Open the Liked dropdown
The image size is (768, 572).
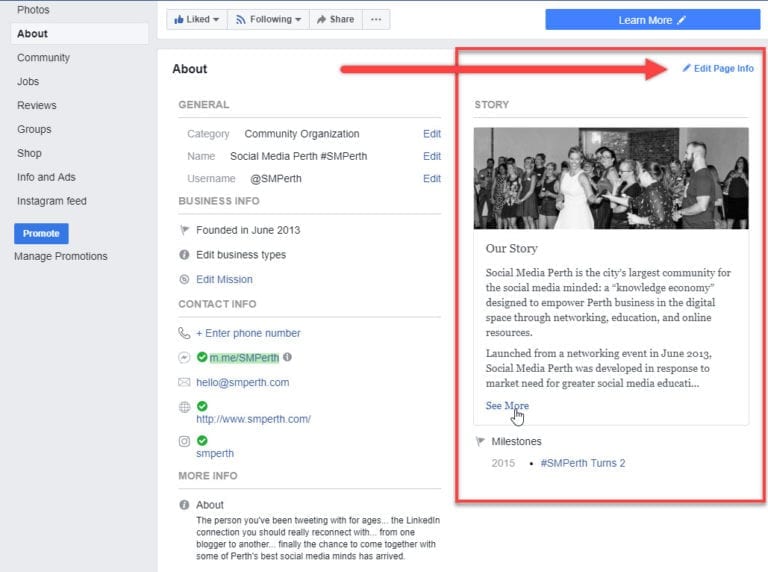click(x=197, y=20)
